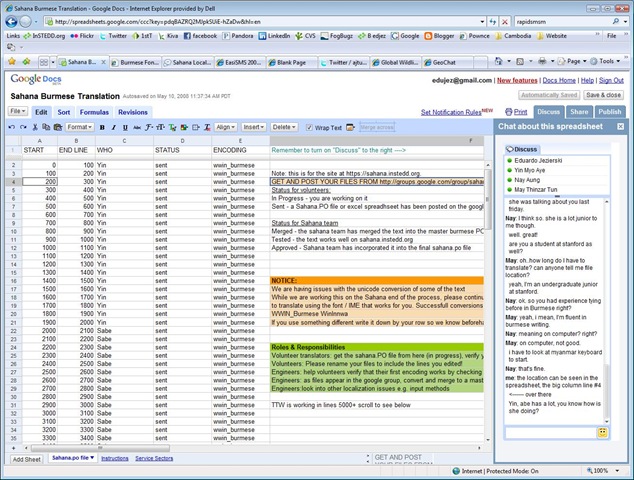Click the Add Sheet button
The image size is (634, 480).
[27, 459]
